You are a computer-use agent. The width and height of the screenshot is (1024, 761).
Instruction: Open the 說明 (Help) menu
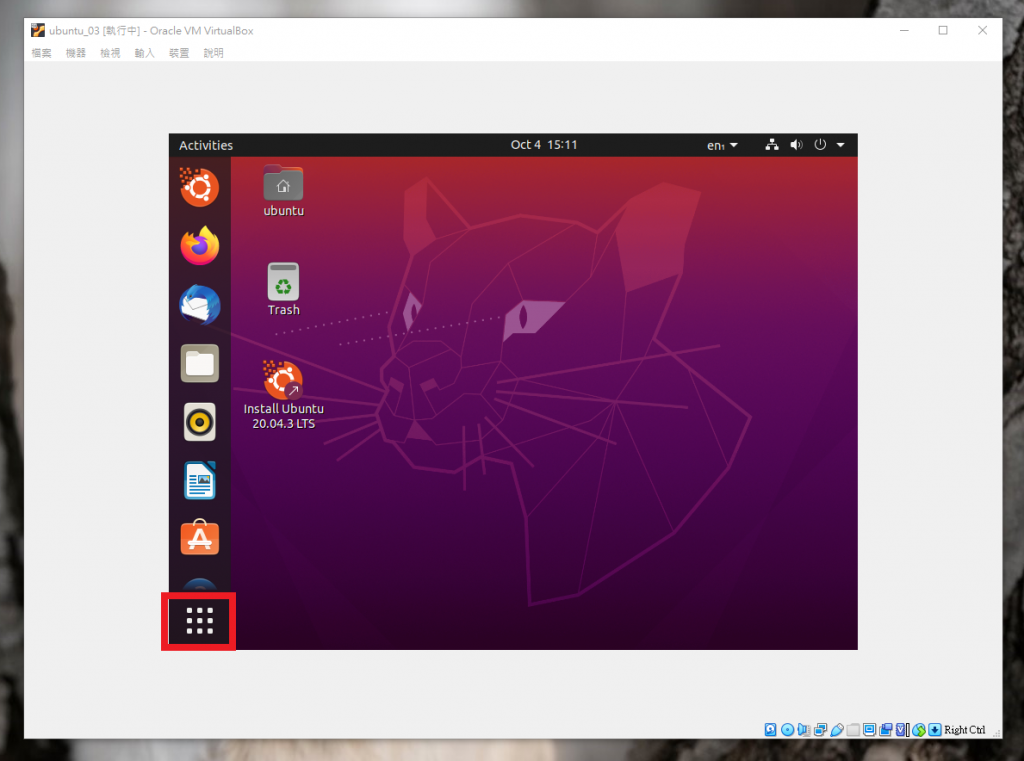[213, 53]
